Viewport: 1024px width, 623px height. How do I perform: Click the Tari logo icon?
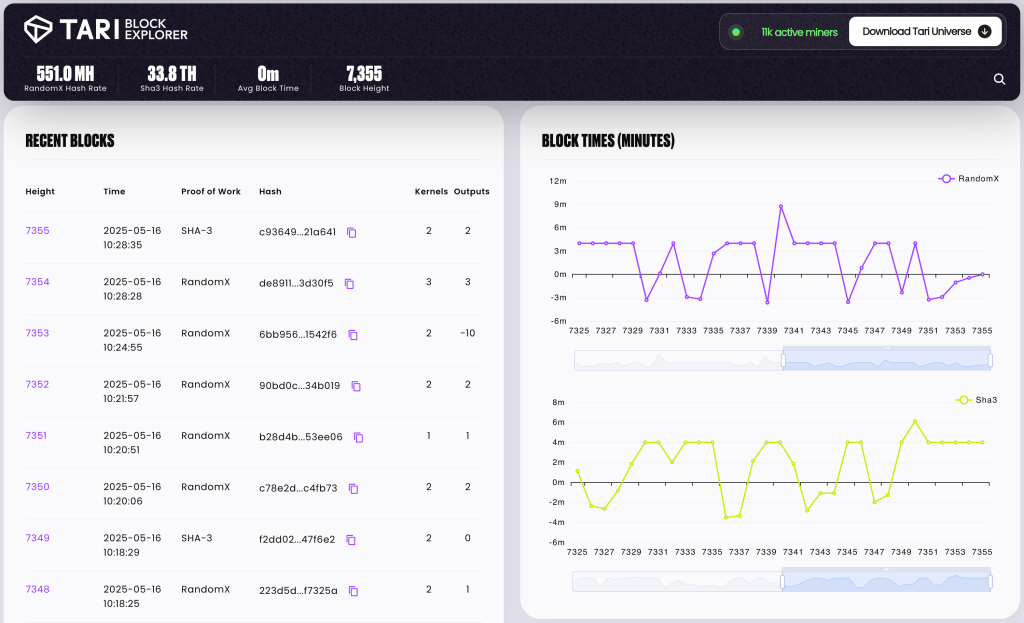39,30
